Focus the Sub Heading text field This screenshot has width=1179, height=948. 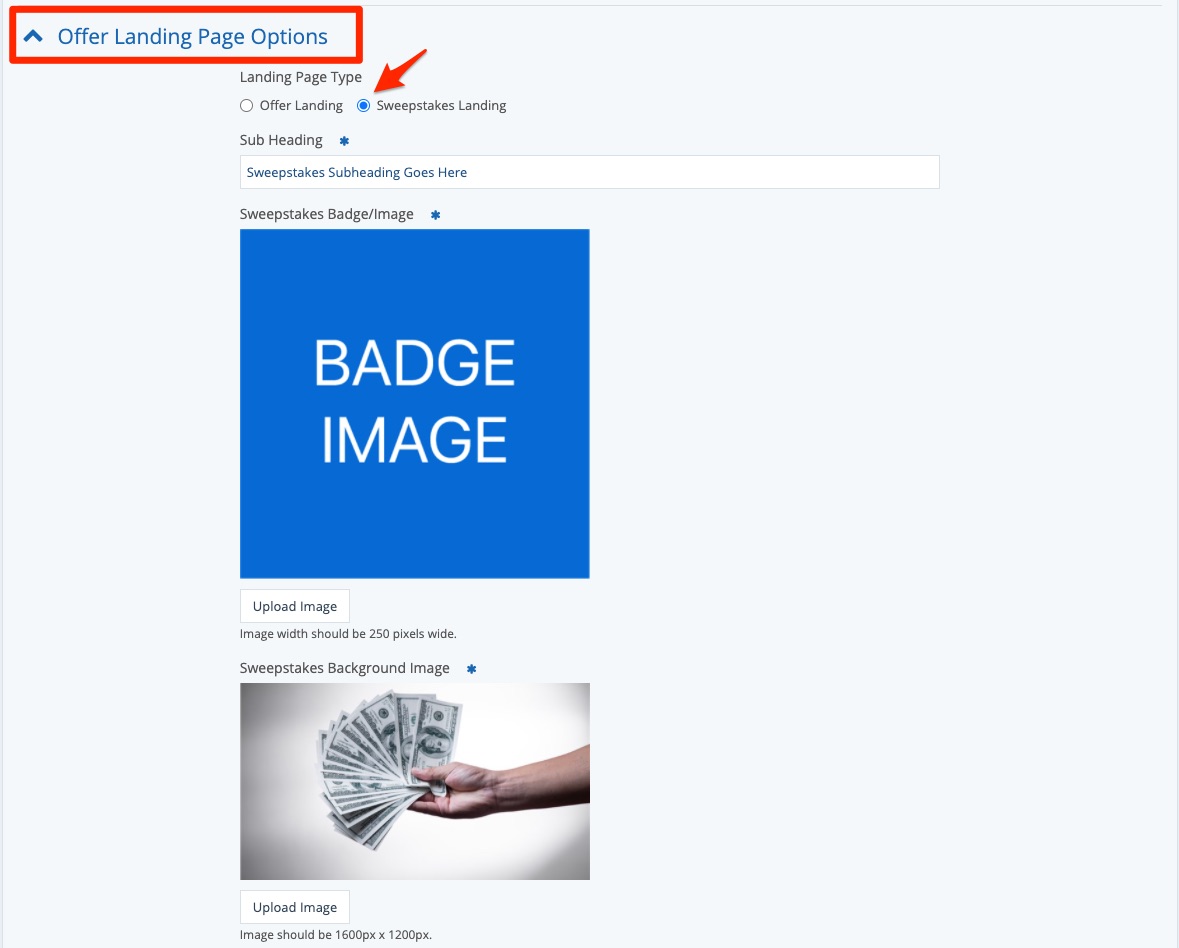[589, 172]
